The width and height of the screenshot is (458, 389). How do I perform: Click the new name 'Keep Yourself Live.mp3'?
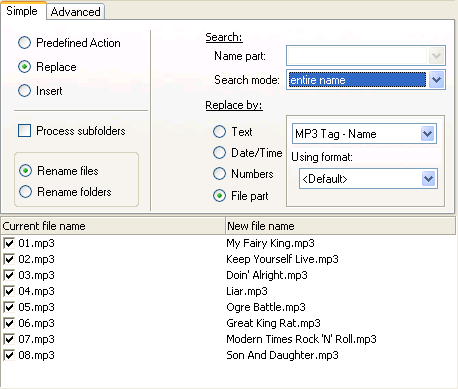pos(282,259)
